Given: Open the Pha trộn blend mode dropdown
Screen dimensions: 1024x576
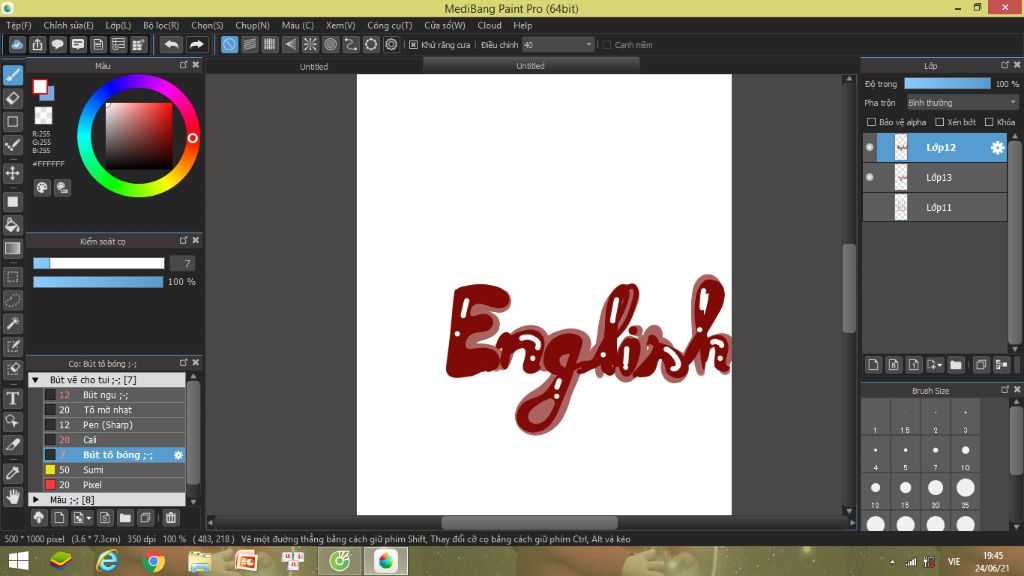Looking at the screenshot, I should coord(960,101).
